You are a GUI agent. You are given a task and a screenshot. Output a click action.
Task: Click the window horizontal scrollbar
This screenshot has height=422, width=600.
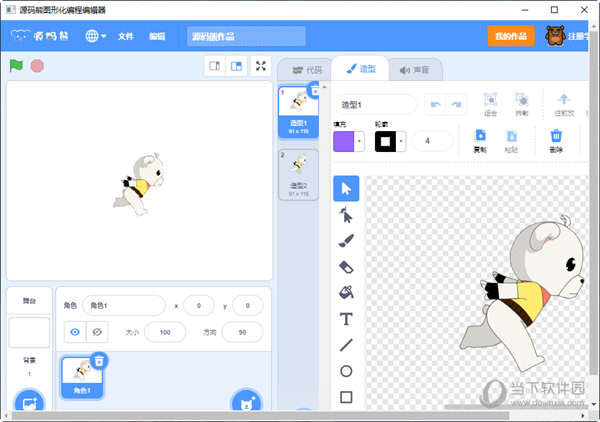(x=260, y=416)
